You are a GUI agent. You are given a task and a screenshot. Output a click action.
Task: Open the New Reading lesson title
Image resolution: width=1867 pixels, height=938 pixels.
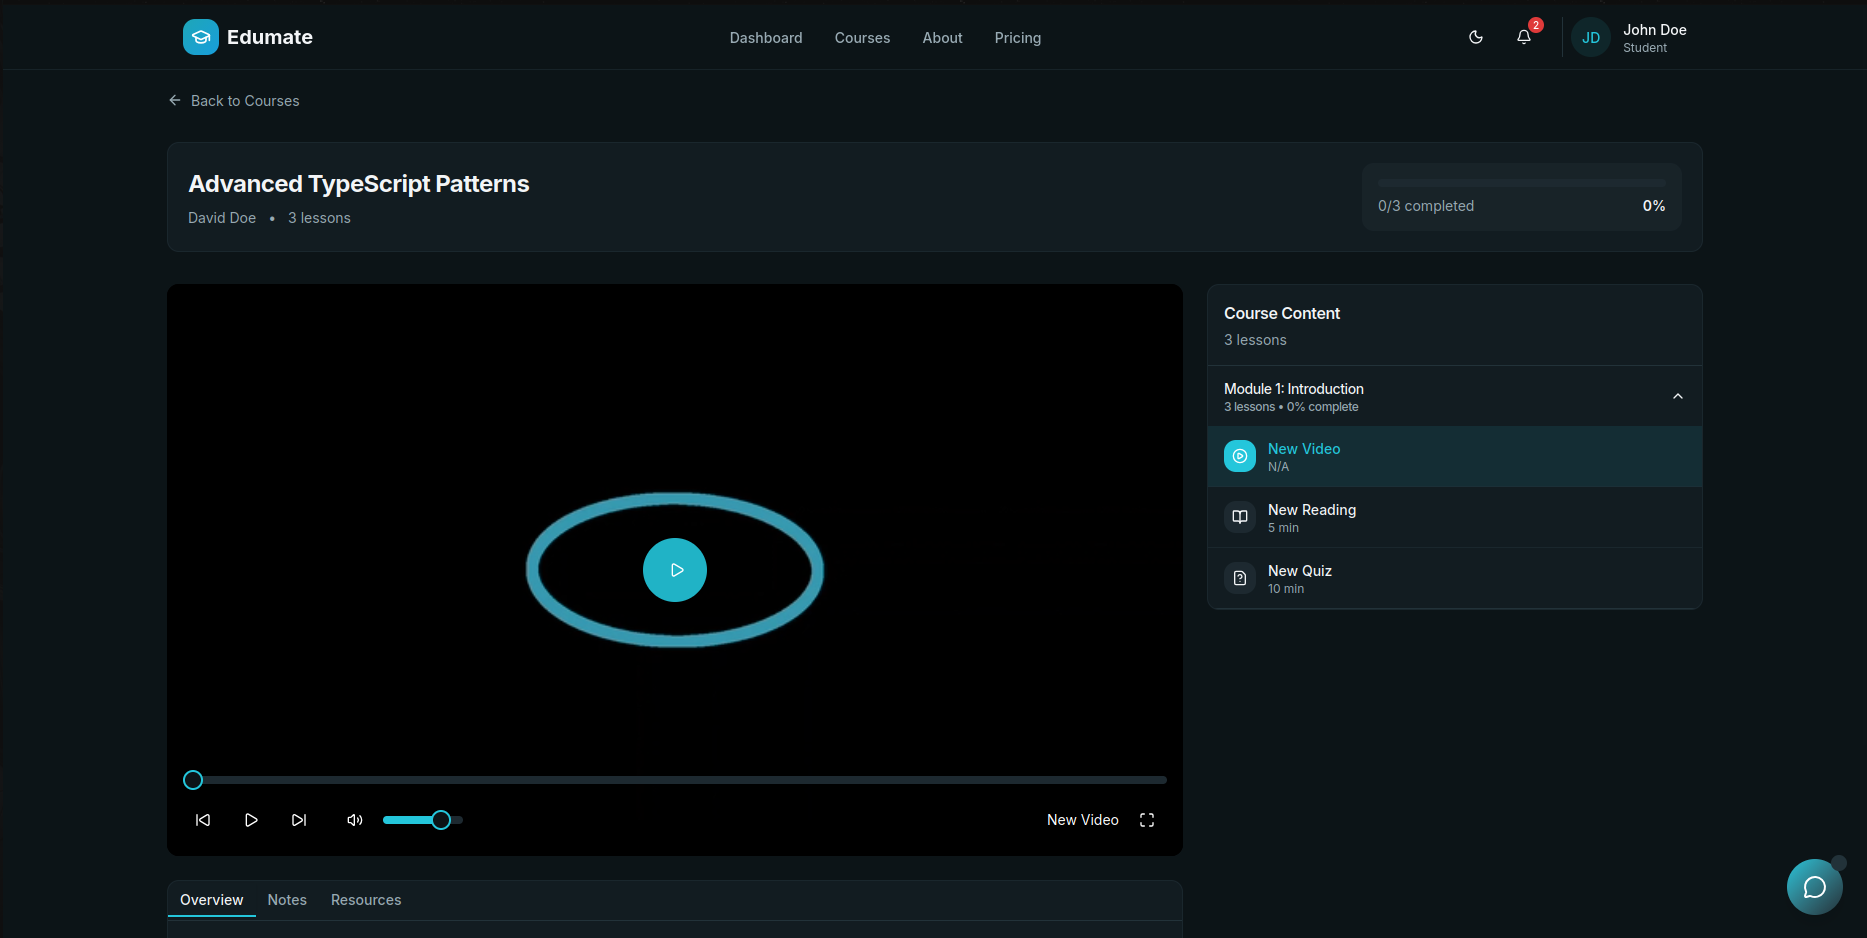point(1312,510)
